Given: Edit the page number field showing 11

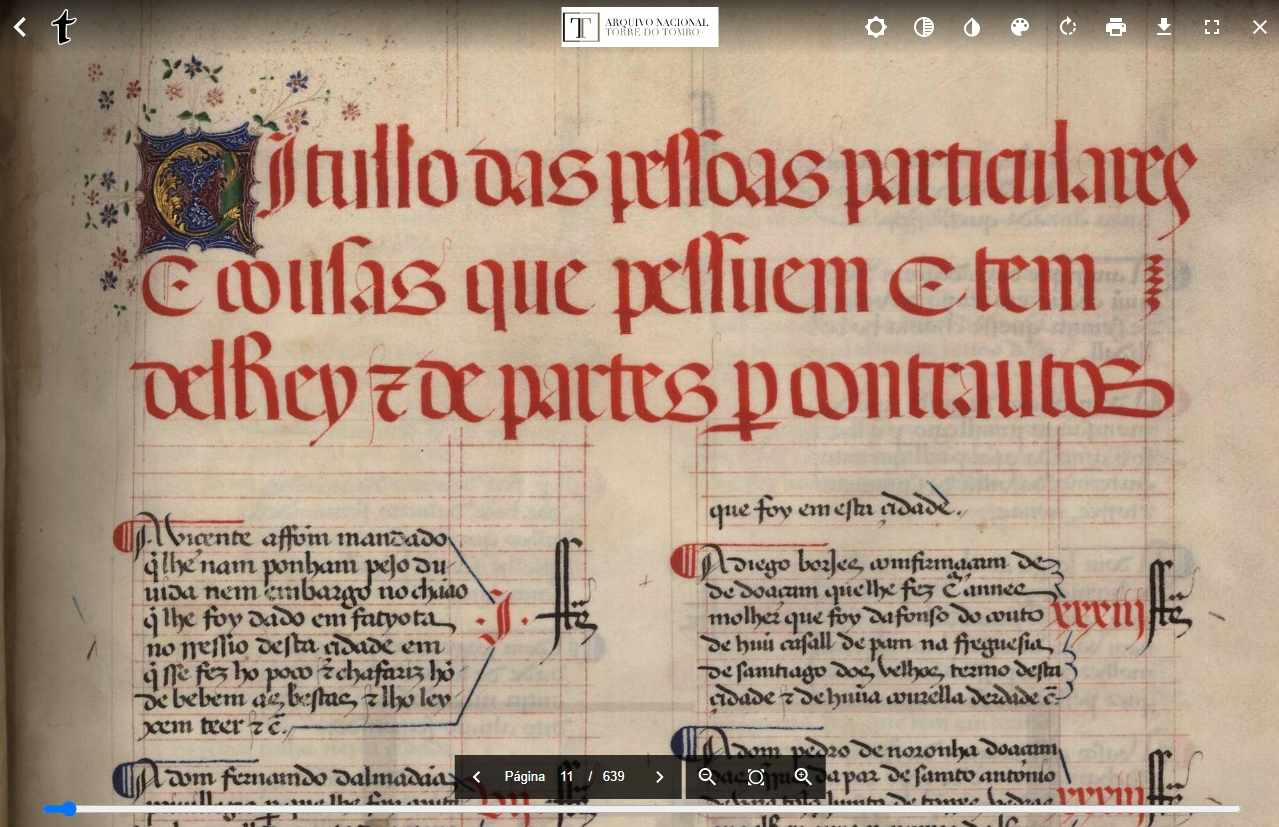Looking at the screenshot, I should pos(567,777).
